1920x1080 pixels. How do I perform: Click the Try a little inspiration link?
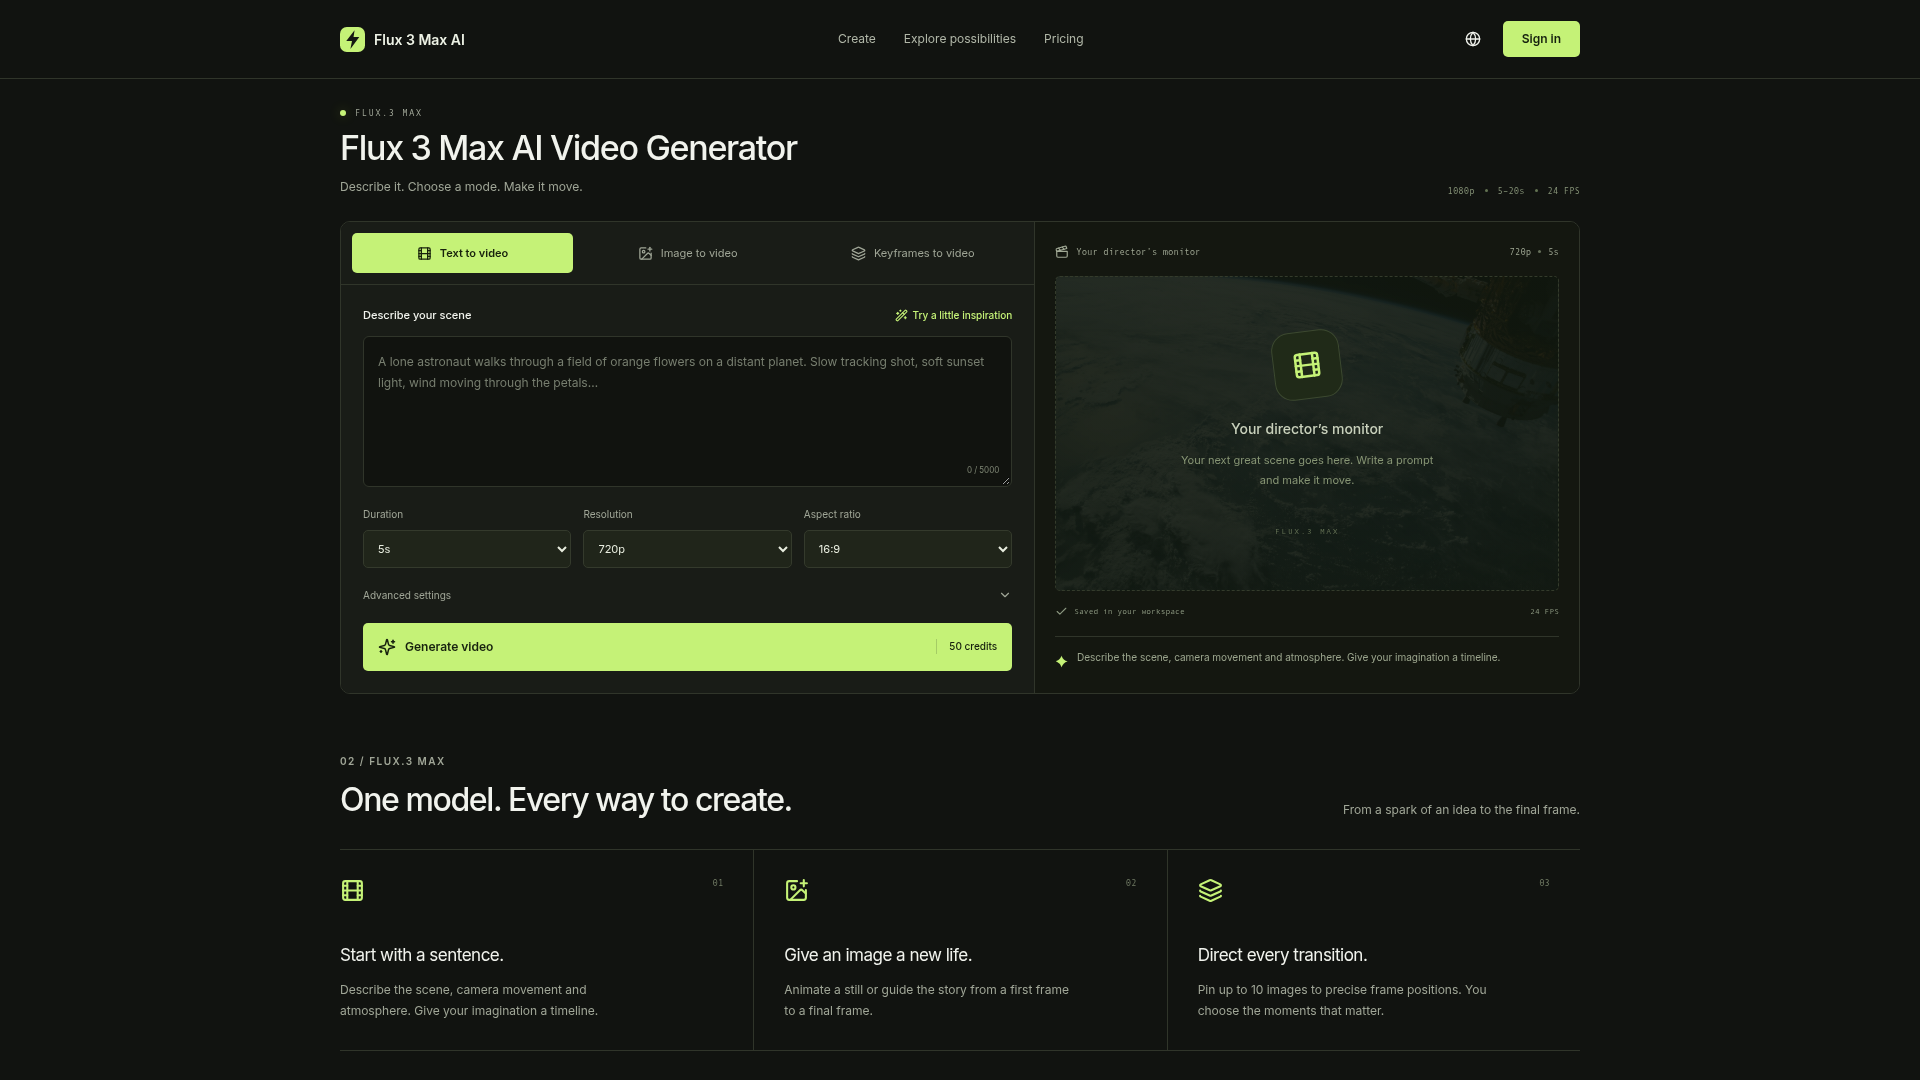tap(953, 315)
